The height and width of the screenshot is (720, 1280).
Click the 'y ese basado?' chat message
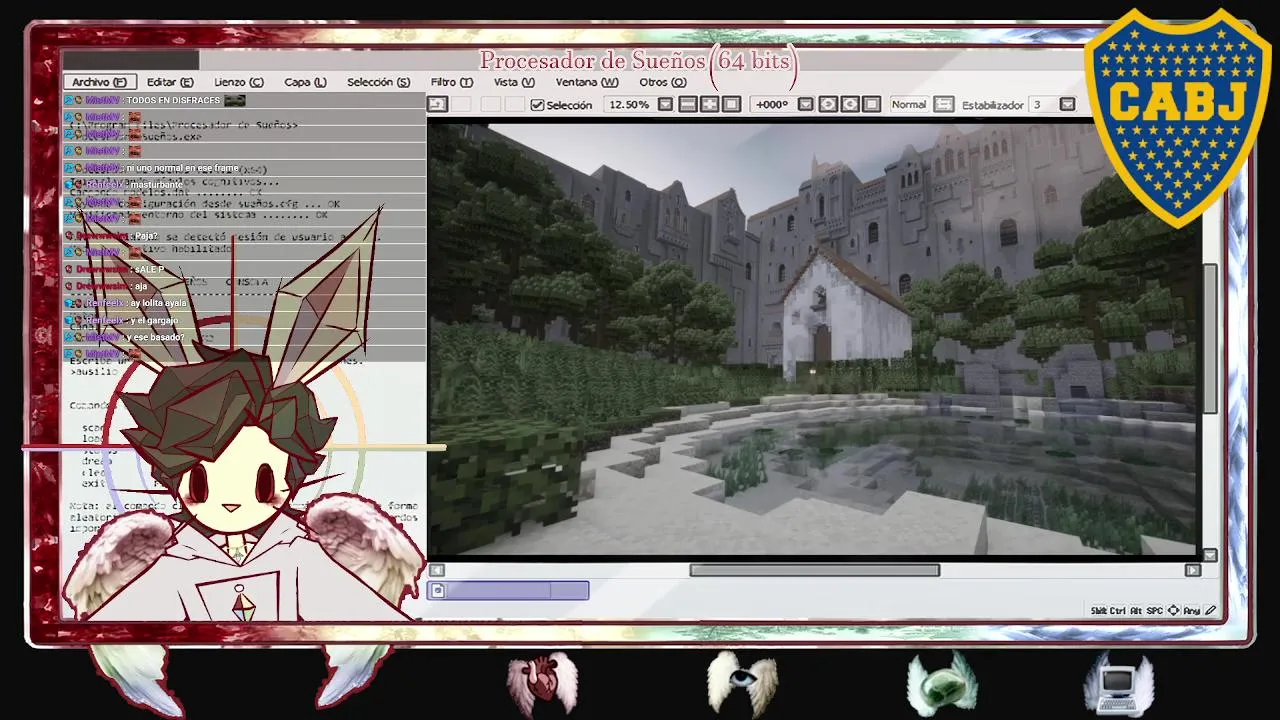(155, 337)
